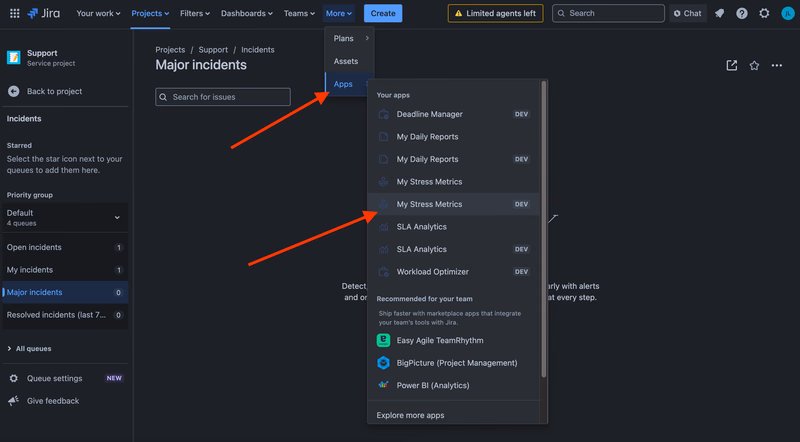
Task: Click the Back to project arrow icon
Action: (x=14, y=91)
